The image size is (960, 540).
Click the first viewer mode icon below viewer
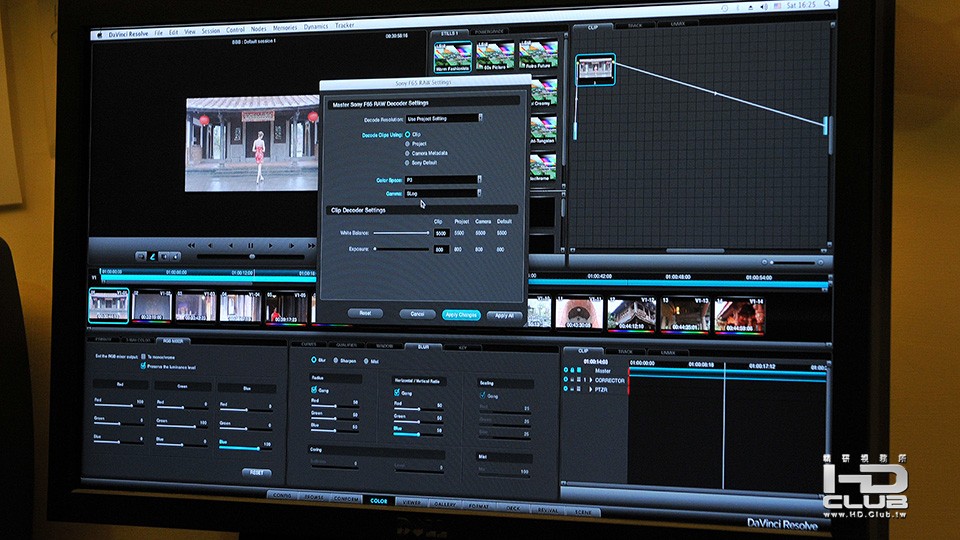[x=141, y=257]
